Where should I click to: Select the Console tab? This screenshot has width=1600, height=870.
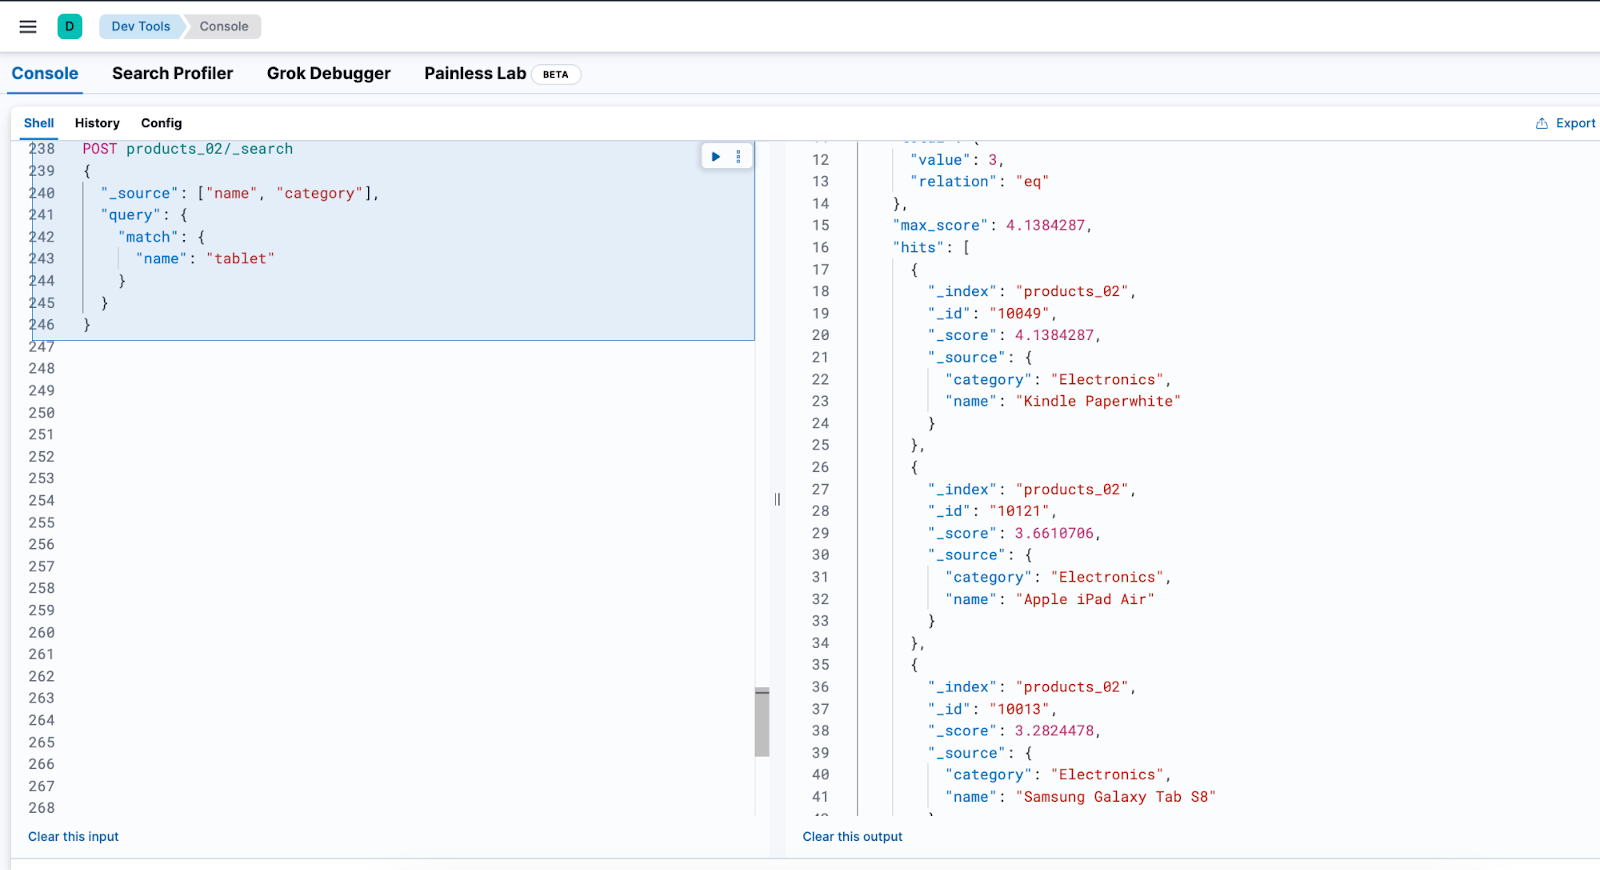point(45,74)
